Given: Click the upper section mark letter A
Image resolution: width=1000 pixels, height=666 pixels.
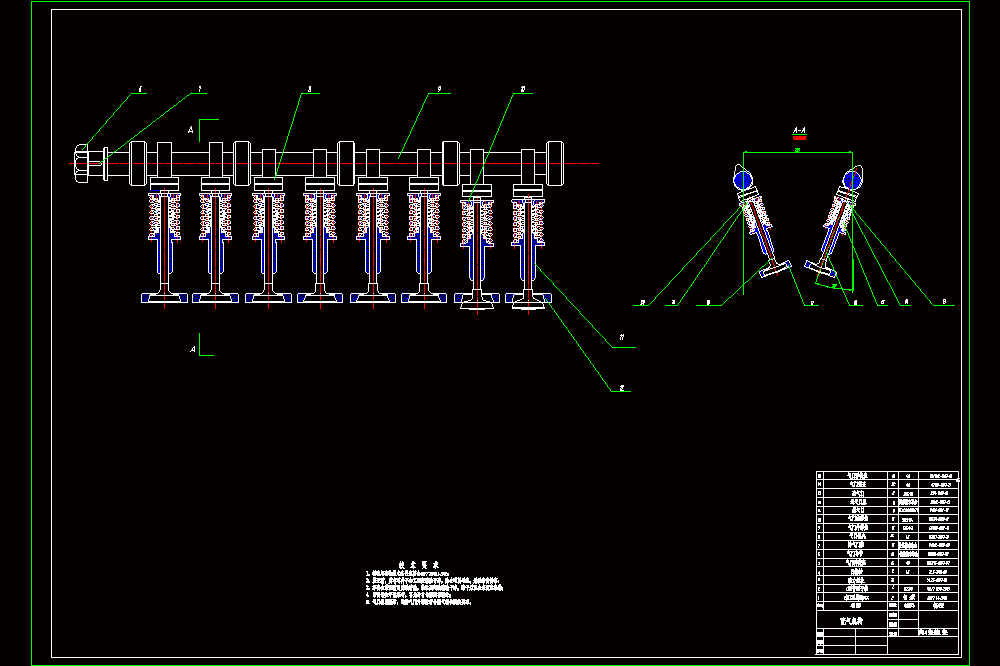Looking at the screenshot, I should [x=191, y=130].
